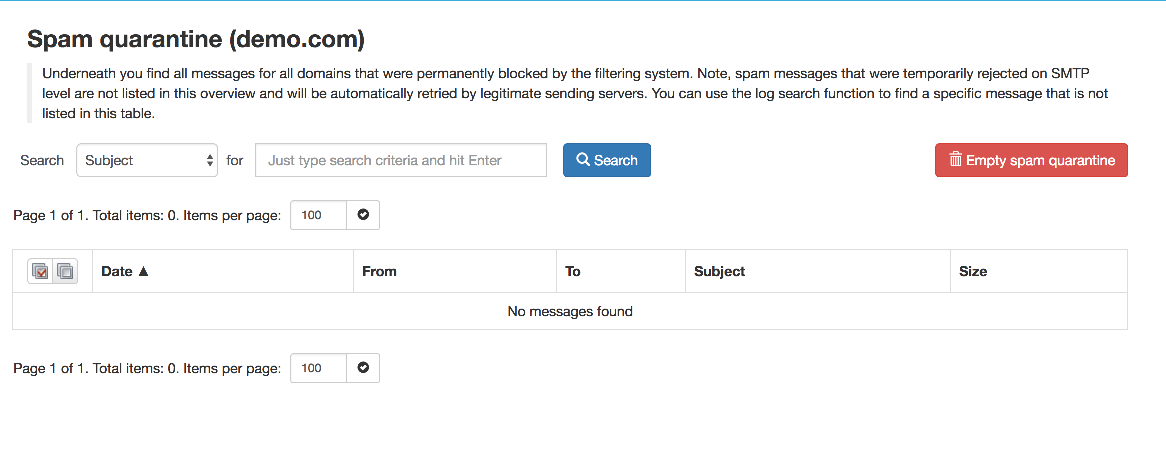
Task: Click Empty spam quarantine button
Action: pos(1031,160)
